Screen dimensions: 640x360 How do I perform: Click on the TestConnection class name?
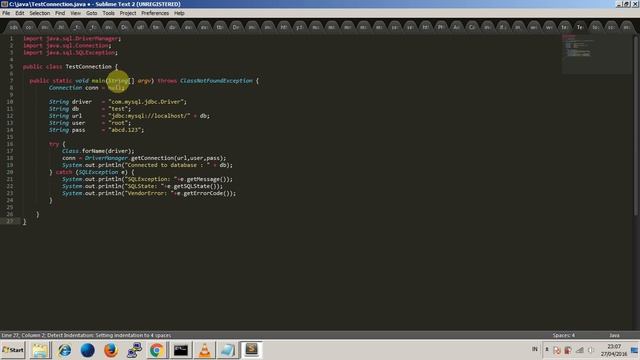(89, 67)
